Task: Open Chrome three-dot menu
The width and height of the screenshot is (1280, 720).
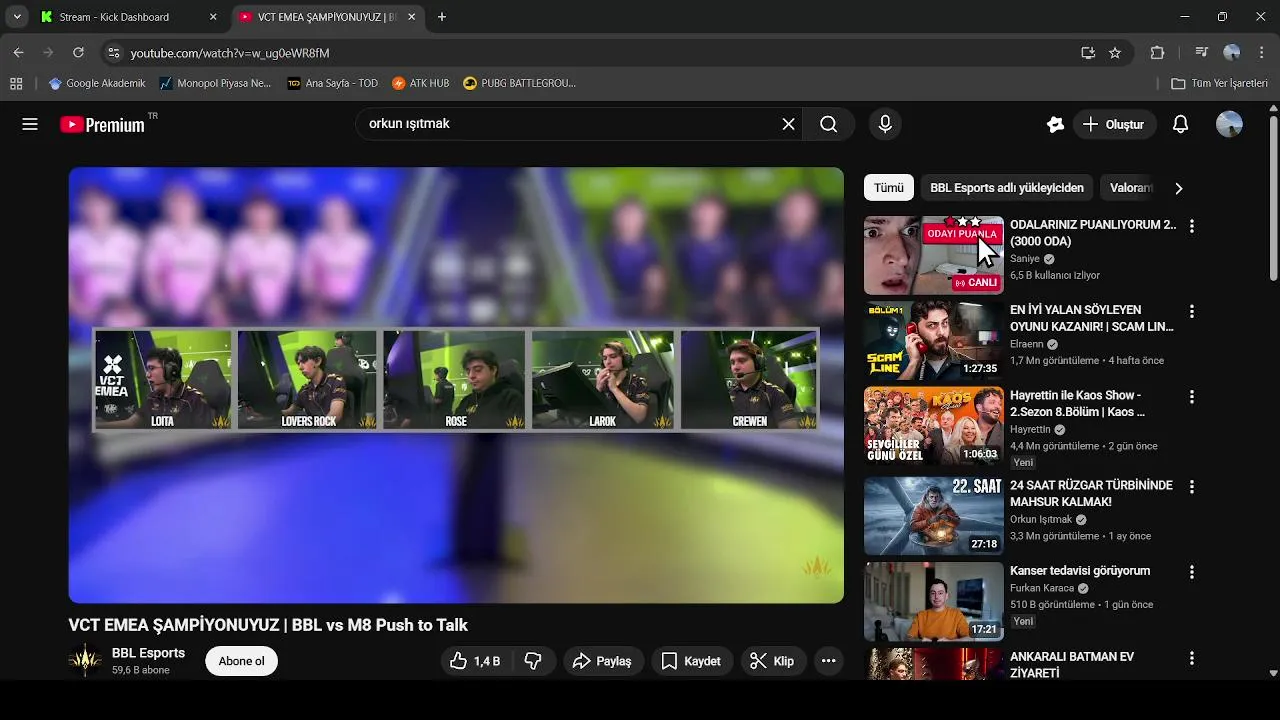Action: tap(1261, 52)
